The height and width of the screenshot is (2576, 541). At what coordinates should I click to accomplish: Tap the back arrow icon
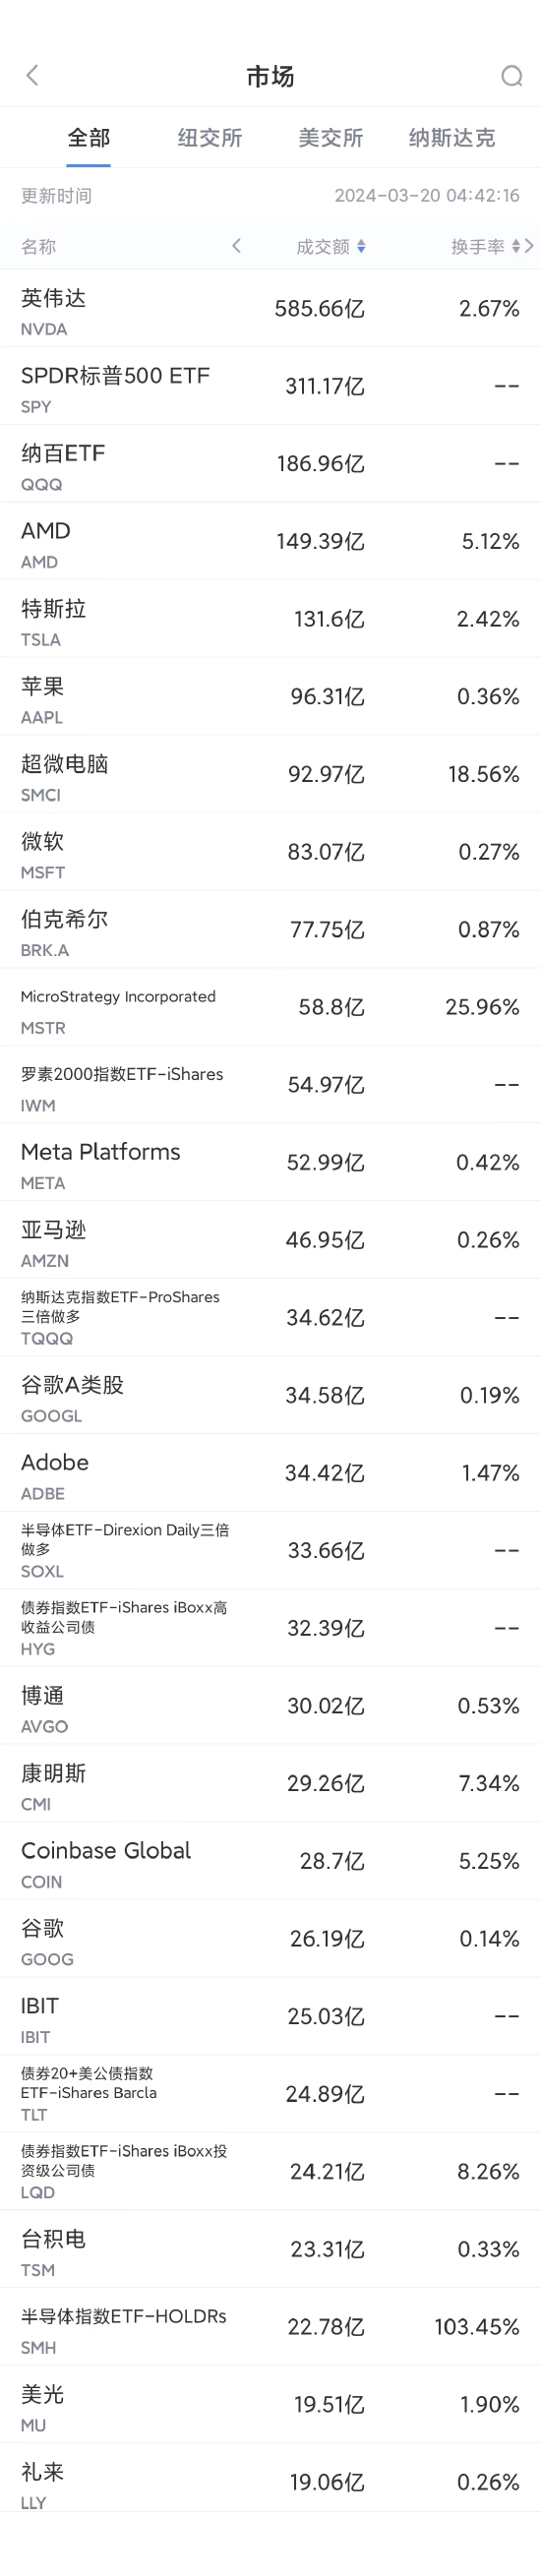pos(32,76)
